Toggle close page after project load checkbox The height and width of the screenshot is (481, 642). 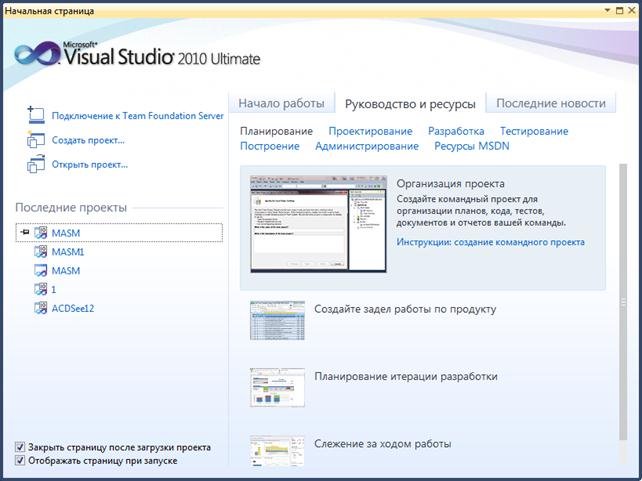click(20, 447)
